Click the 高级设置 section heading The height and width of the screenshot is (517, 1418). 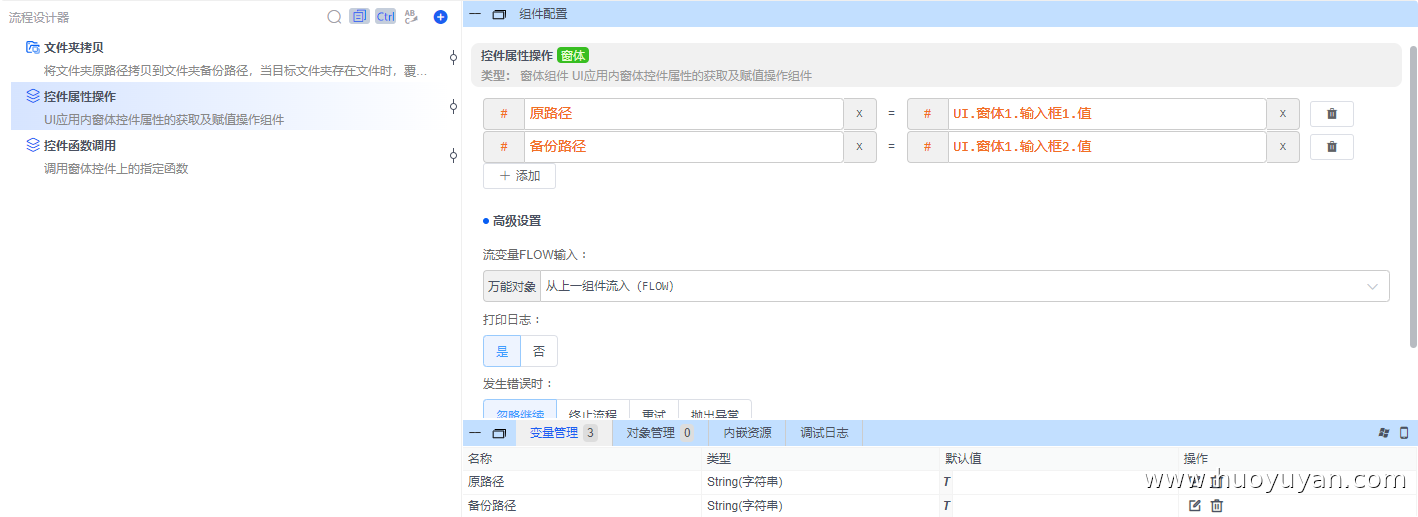tap(516, 221)
